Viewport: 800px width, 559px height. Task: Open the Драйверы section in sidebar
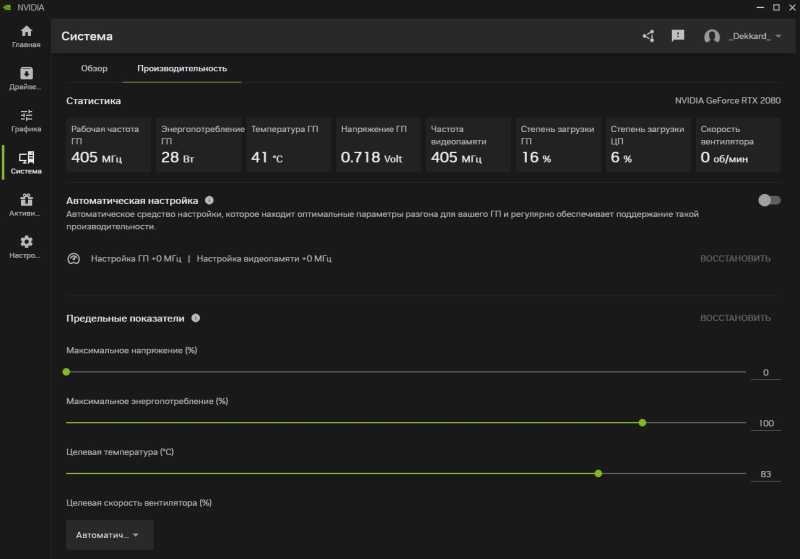point(26,78)
